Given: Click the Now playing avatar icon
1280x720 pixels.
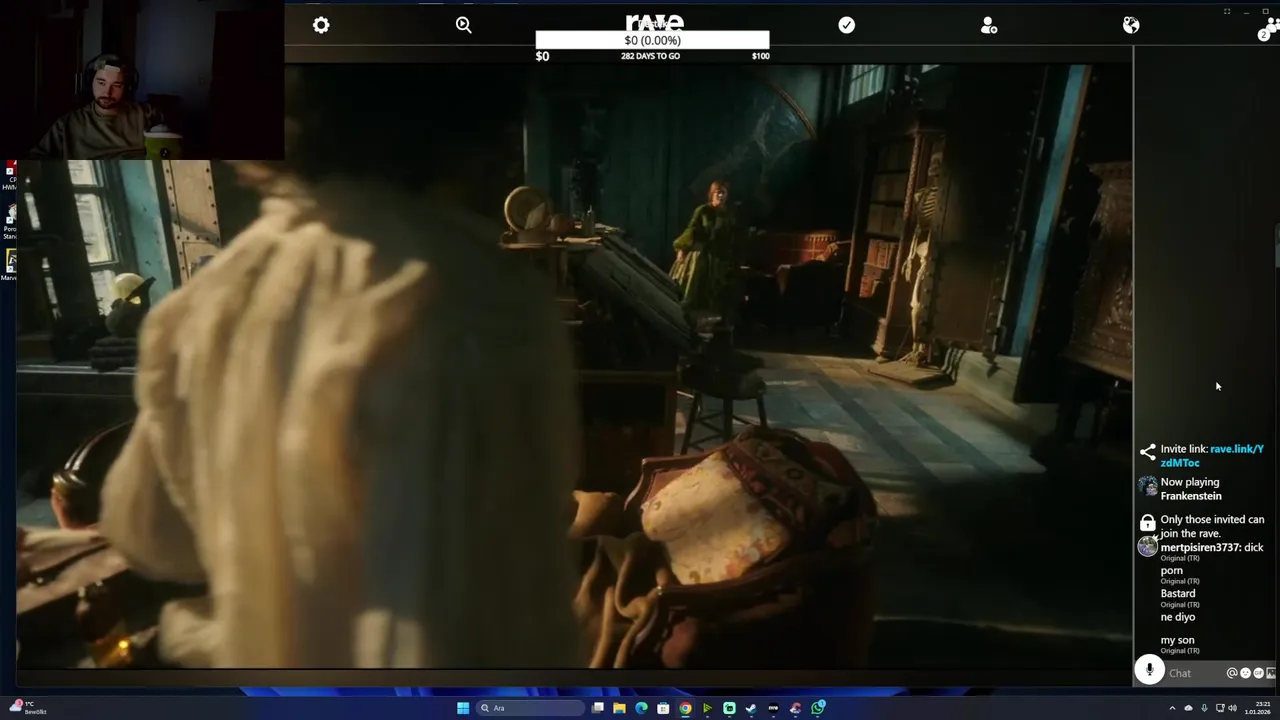Looking at the screenshot, I should click(x=1147, y=487).
